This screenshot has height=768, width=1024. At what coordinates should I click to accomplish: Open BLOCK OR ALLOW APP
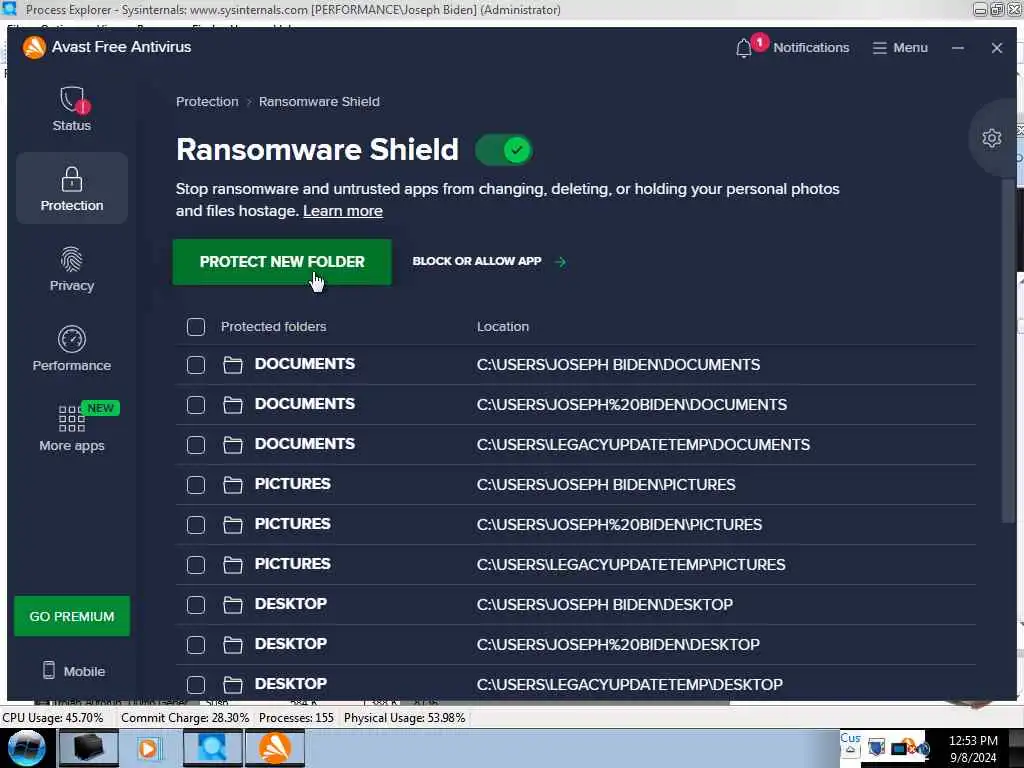point(489,261)
